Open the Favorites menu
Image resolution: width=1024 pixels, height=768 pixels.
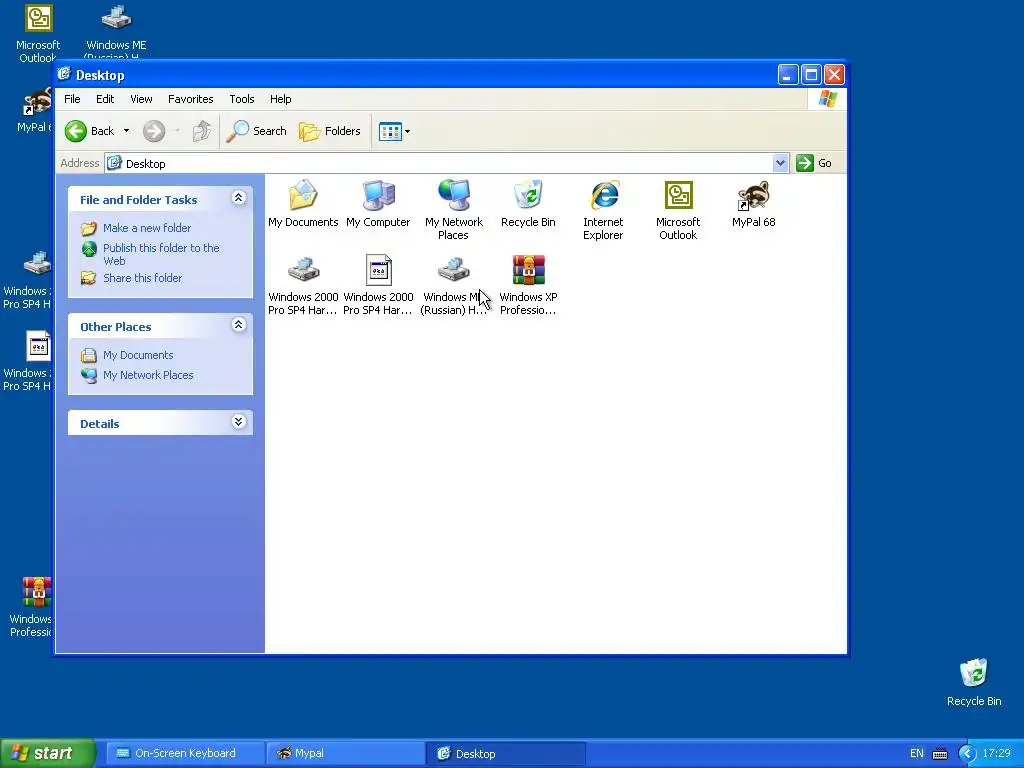[191, 99]
